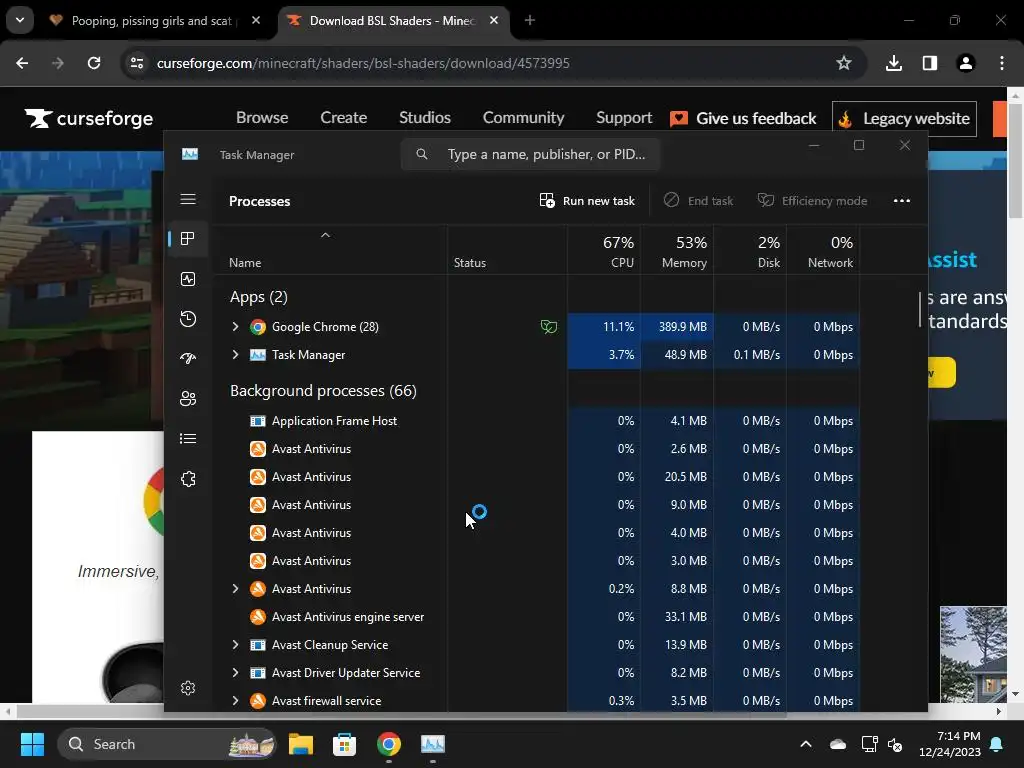
Task: Sort processes by CPU column
Action: [x=604, y=251]
